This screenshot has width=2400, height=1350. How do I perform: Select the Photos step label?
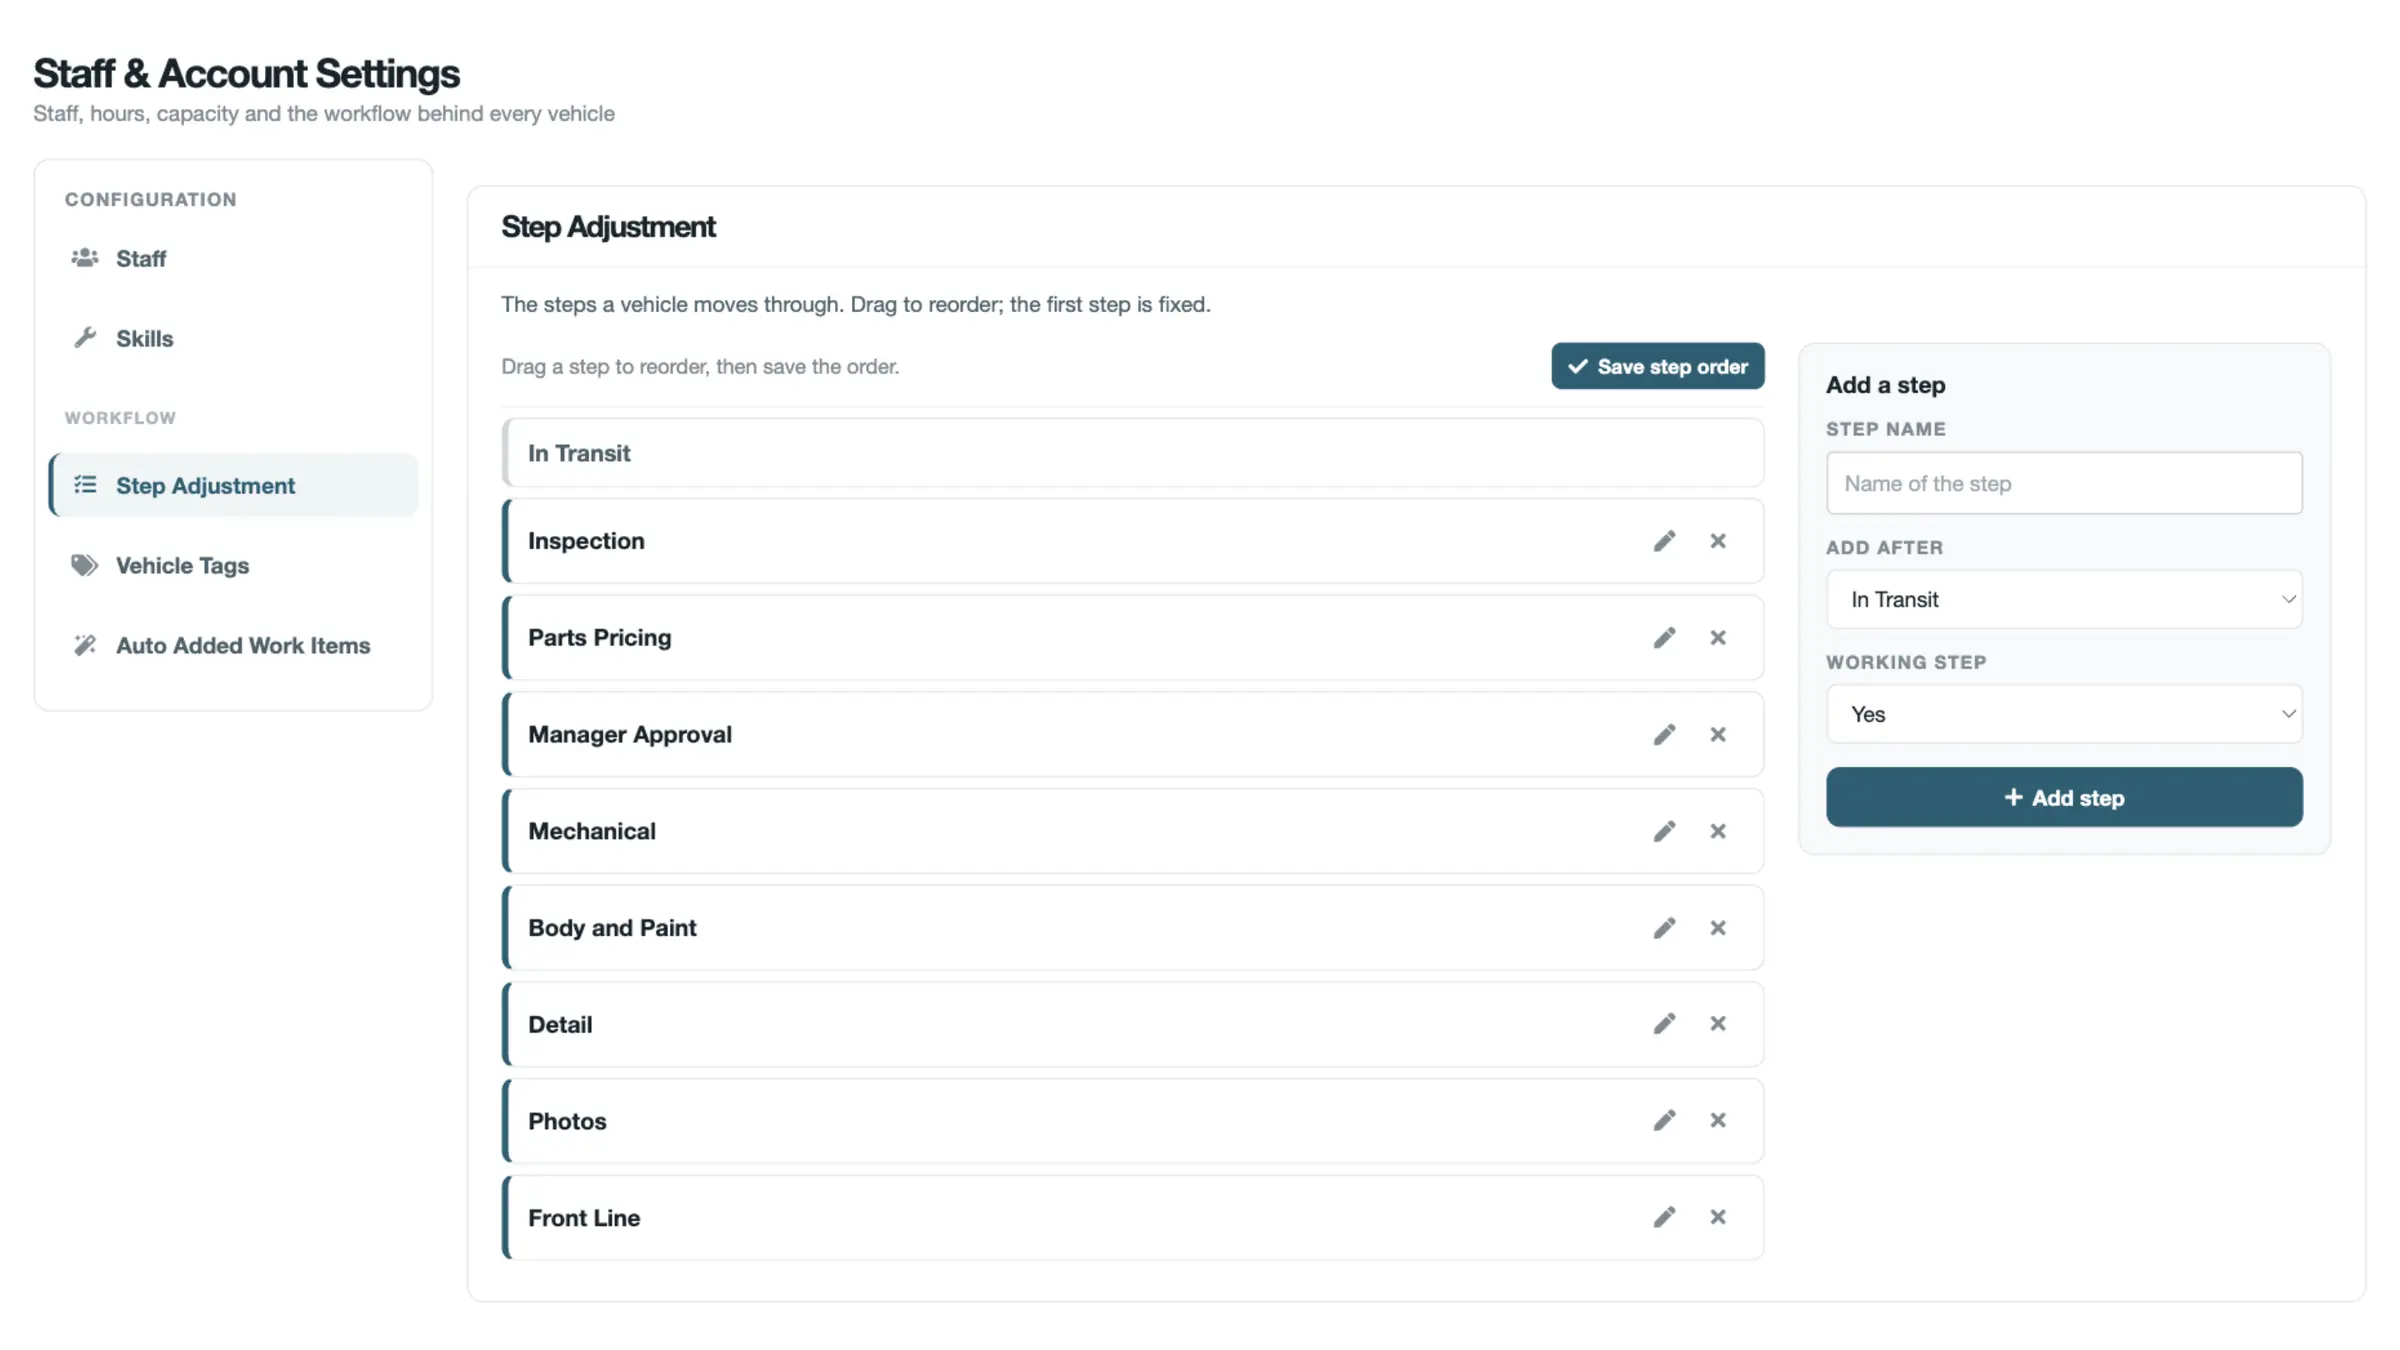pos(567,1121)
